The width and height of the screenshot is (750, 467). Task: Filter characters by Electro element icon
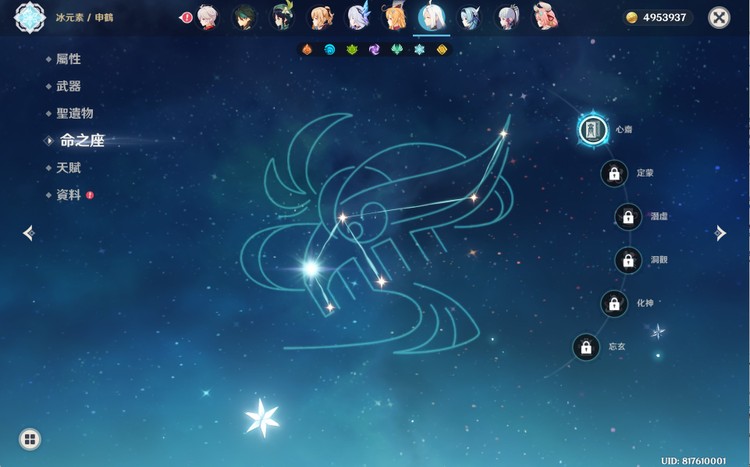click(374, 49)
